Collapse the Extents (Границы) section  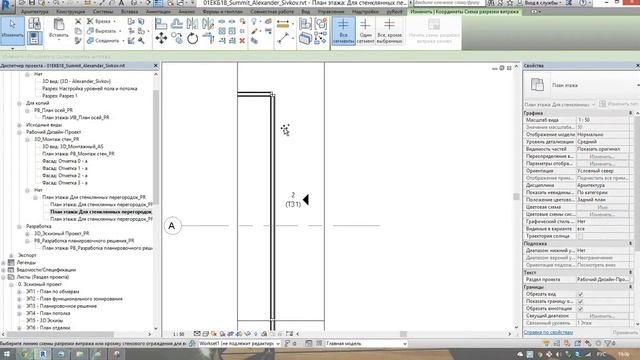click(x=630, y=287)
